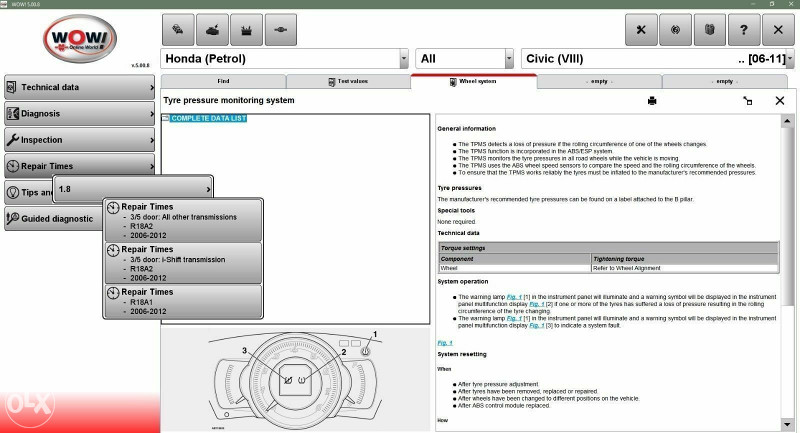Screen dimensions: 800x433
Task: Open the vehicle selection cars icon in toolbar
Action: (x=178, y=30)
